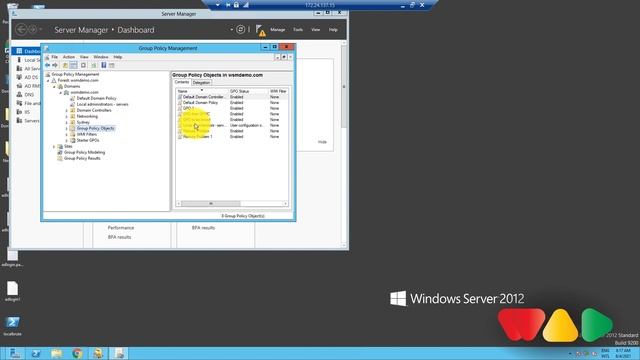Select the Starter GPOs tree item
This screenshot has height=360, width=640.
coord(88,140)
